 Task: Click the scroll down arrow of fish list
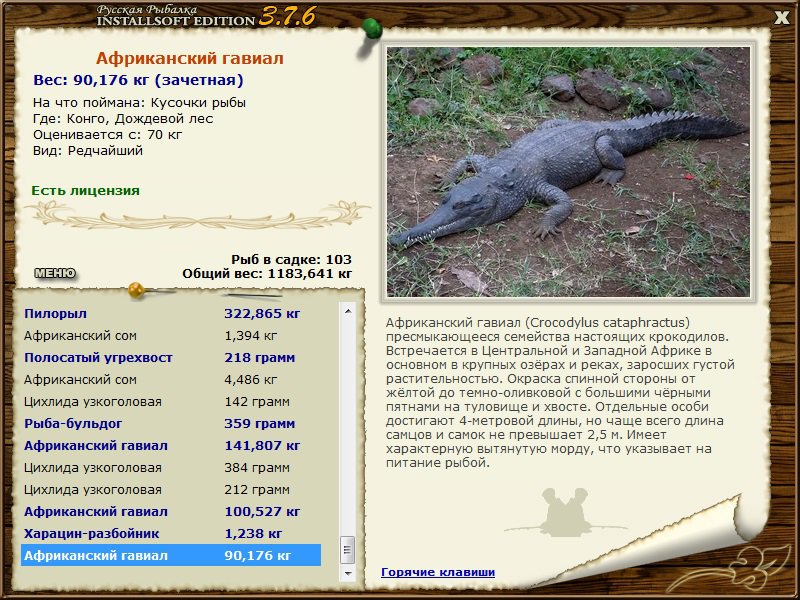[348, 573]
